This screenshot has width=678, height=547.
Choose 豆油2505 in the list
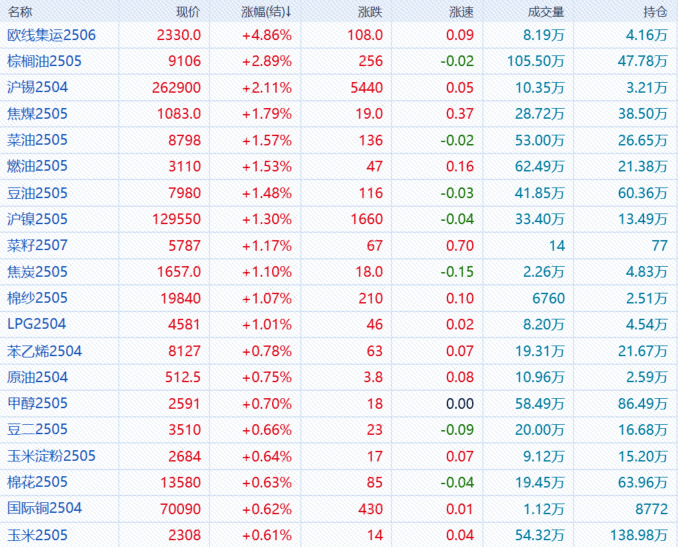[38, 192]
